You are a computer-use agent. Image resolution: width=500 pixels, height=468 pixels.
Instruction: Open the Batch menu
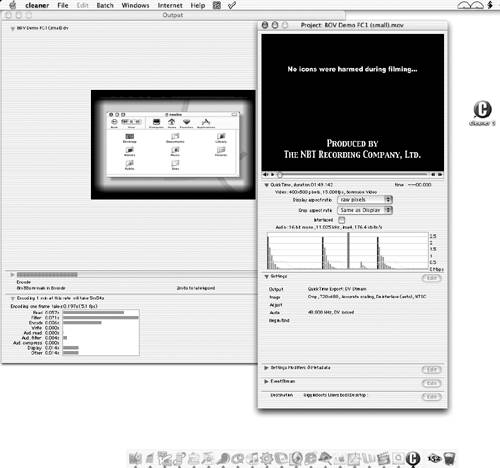coord(105,5)
